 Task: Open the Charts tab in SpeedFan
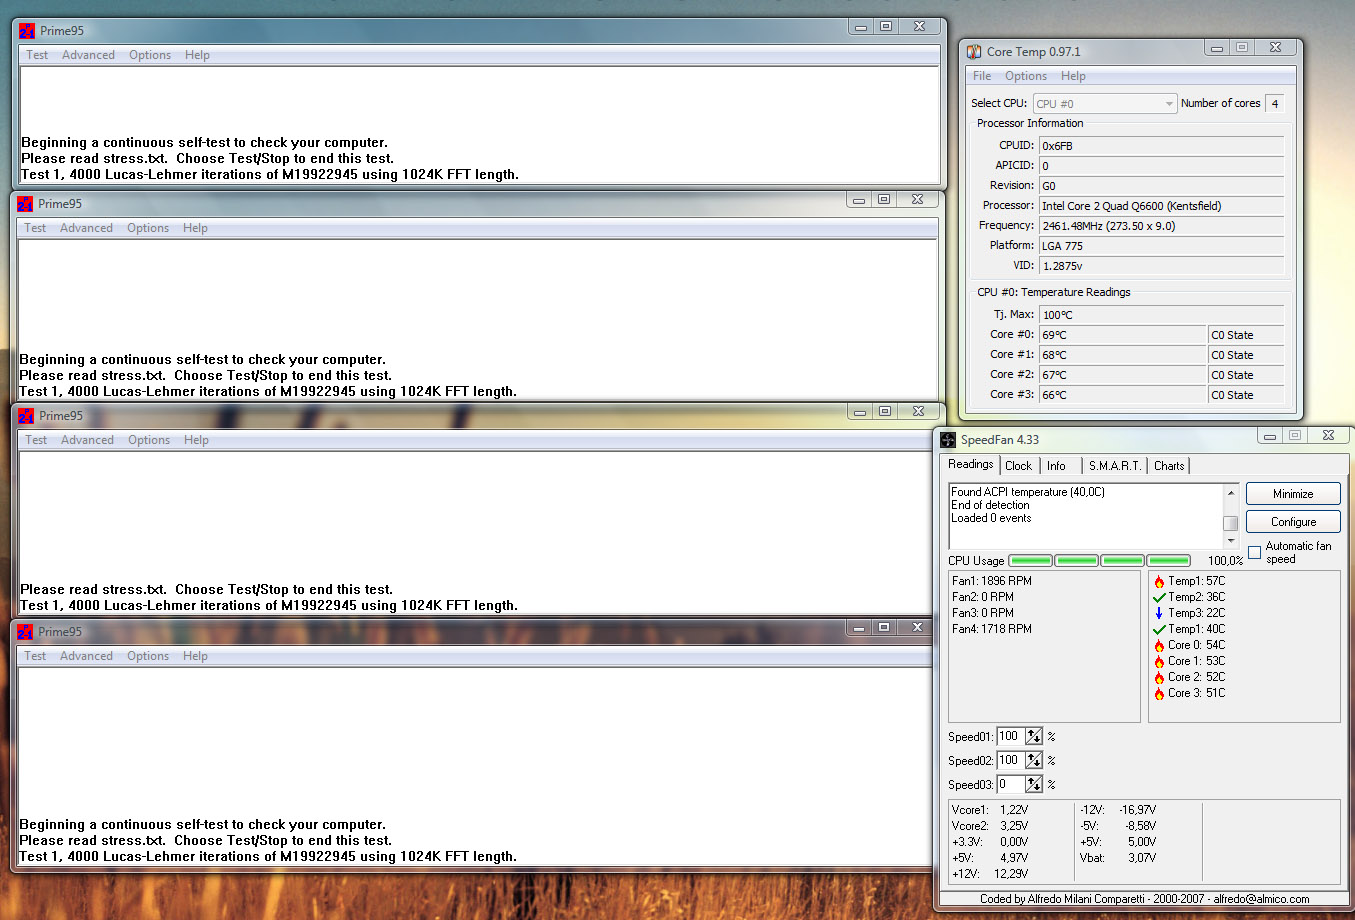click(1168, 466)
